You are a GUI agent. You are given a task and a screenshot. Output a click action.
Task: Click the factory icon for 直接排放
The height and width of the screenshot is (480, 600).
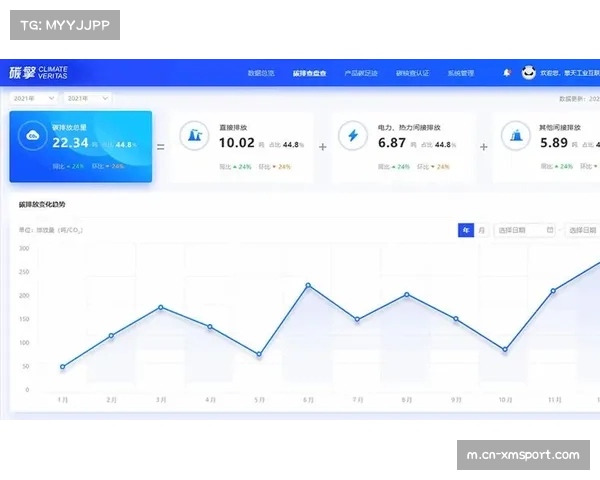[x=194, y=136]
